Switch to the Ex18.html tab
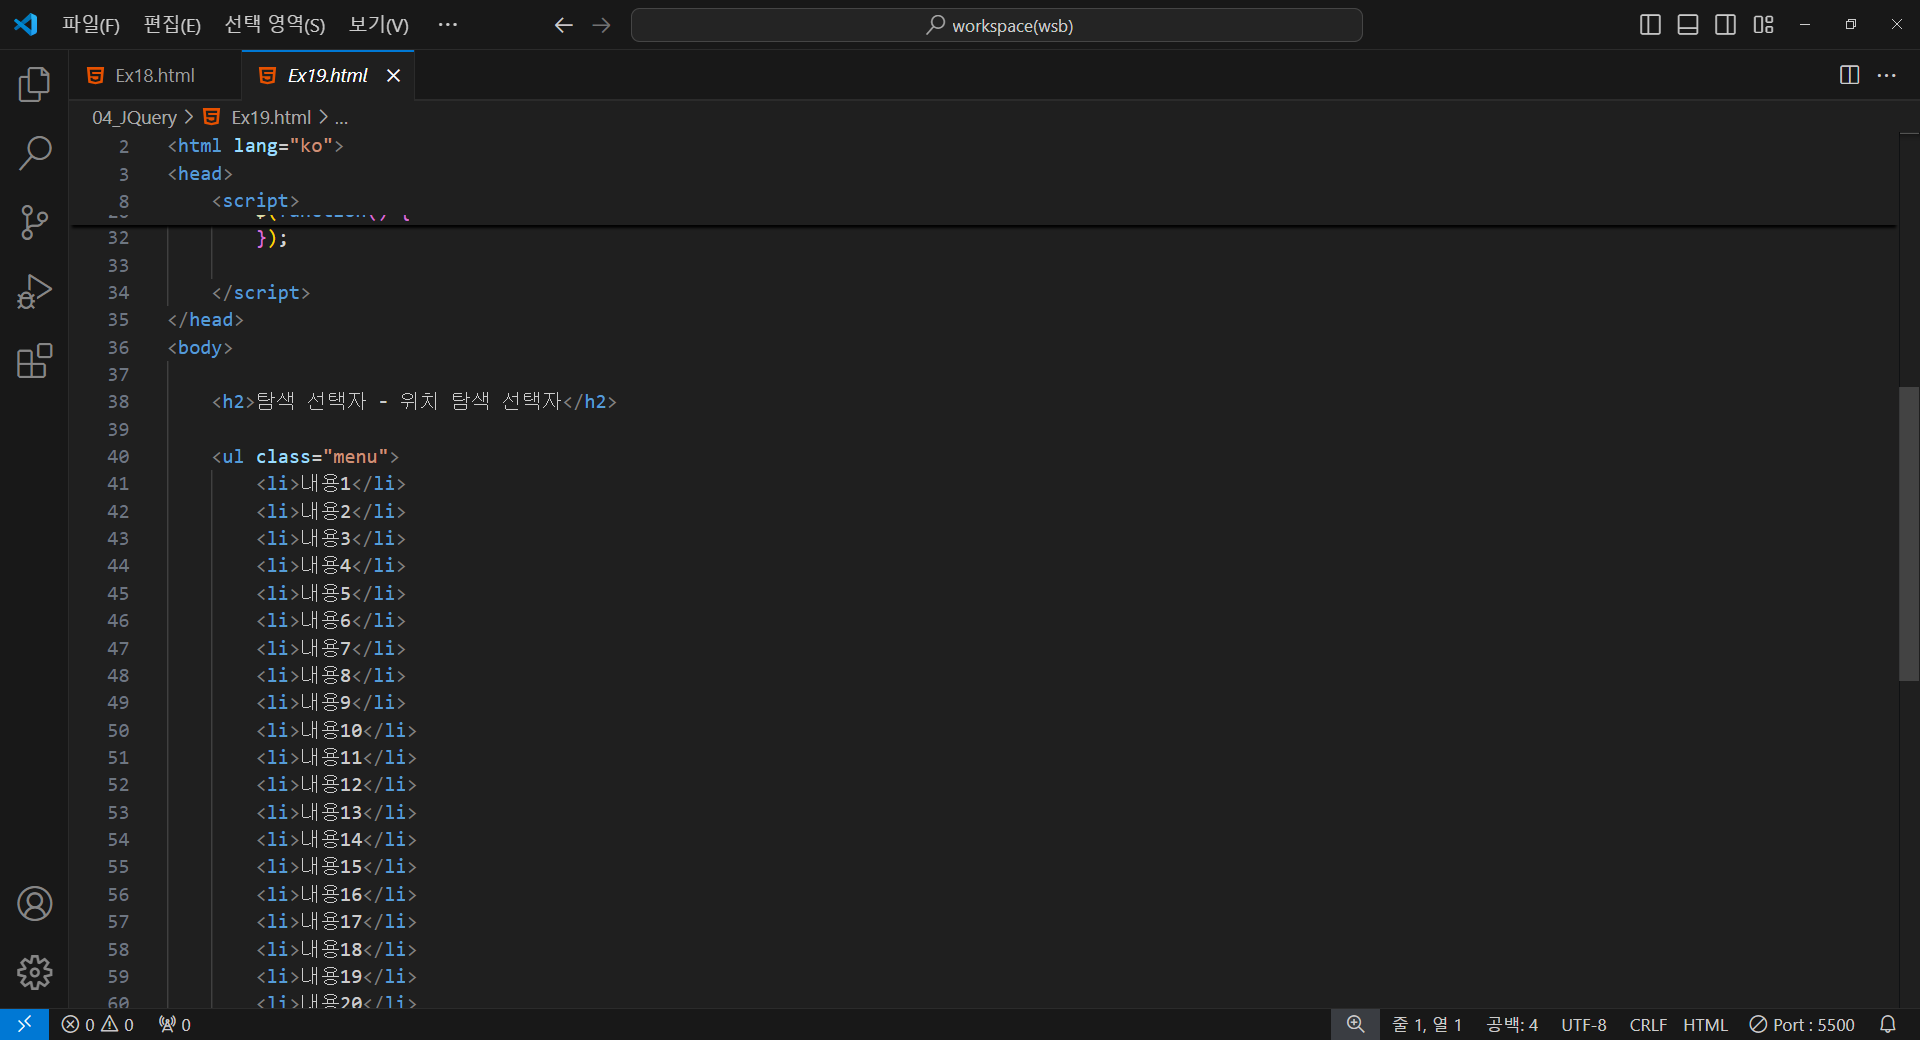The image size is (1920, 1040). pyautogui.click(x=155, y=75)
